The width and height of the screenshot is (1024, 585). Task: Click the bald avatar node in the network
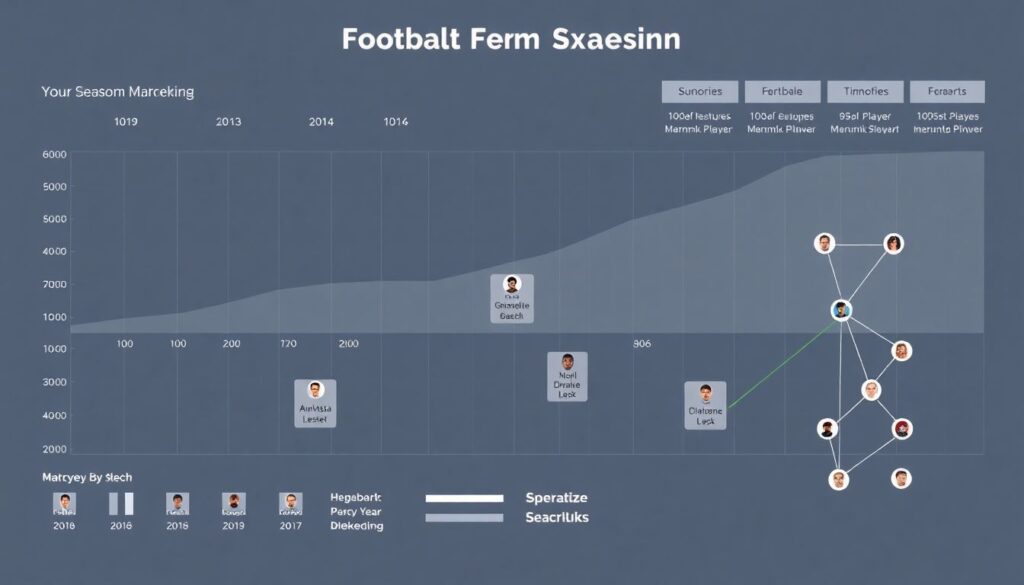pyautogui.click(x=871, y=390)
